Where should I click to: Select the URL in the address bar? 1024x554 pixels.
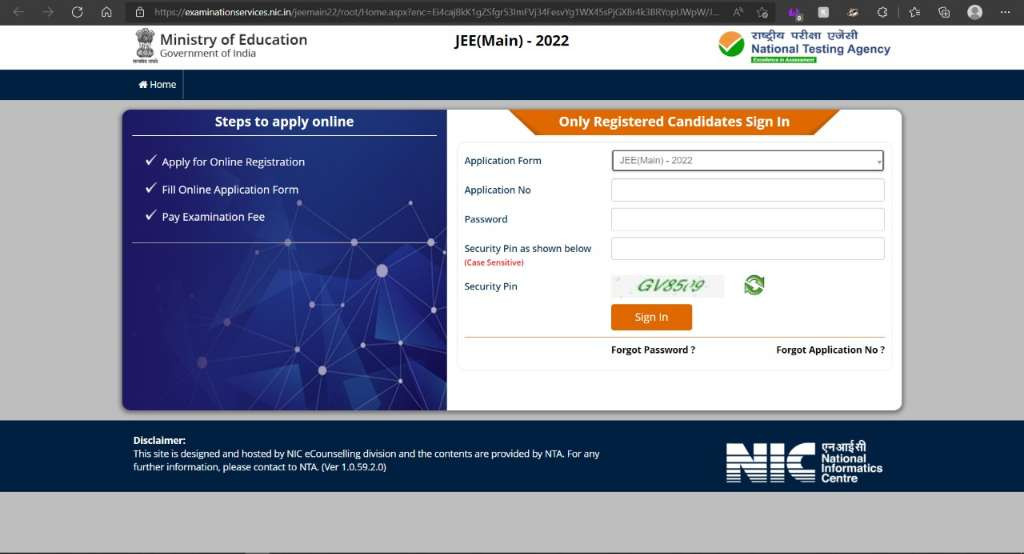(x=436, y=12)
